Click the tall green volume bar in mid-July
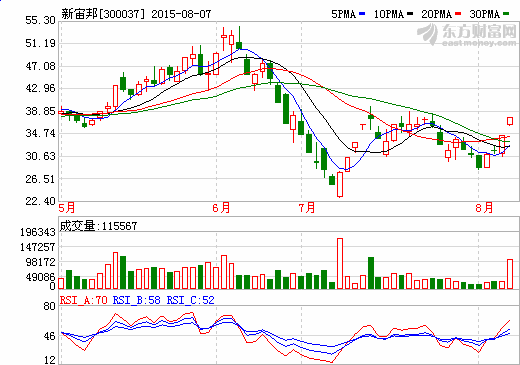Screen dimensions: 520x365 click(371, 273)
